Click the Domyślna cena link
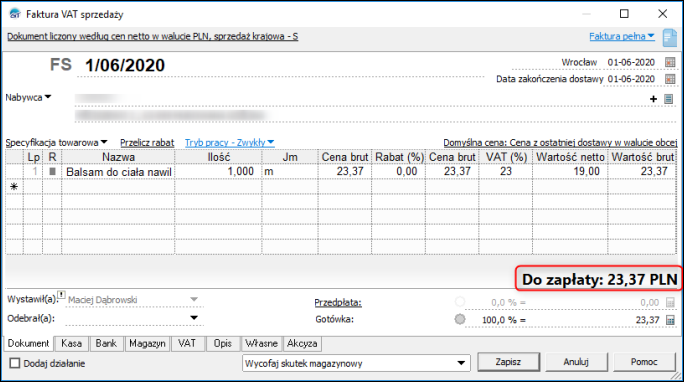 [560, 142]
